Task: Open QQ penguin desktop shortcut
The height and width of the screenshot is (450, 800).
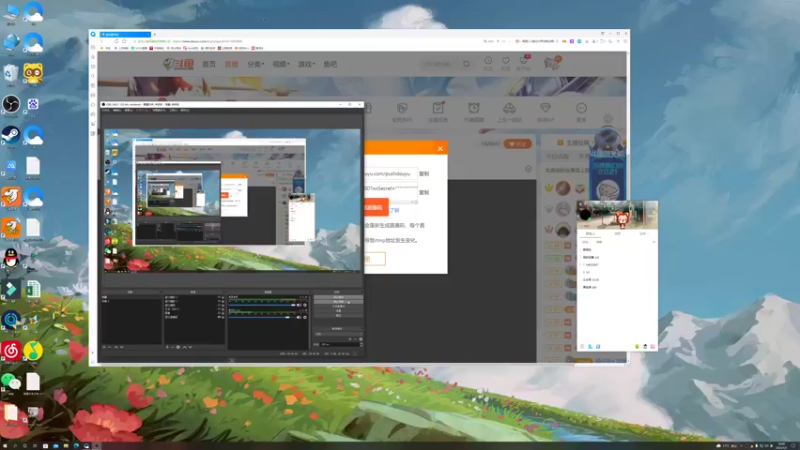Action: coord(11,259)
